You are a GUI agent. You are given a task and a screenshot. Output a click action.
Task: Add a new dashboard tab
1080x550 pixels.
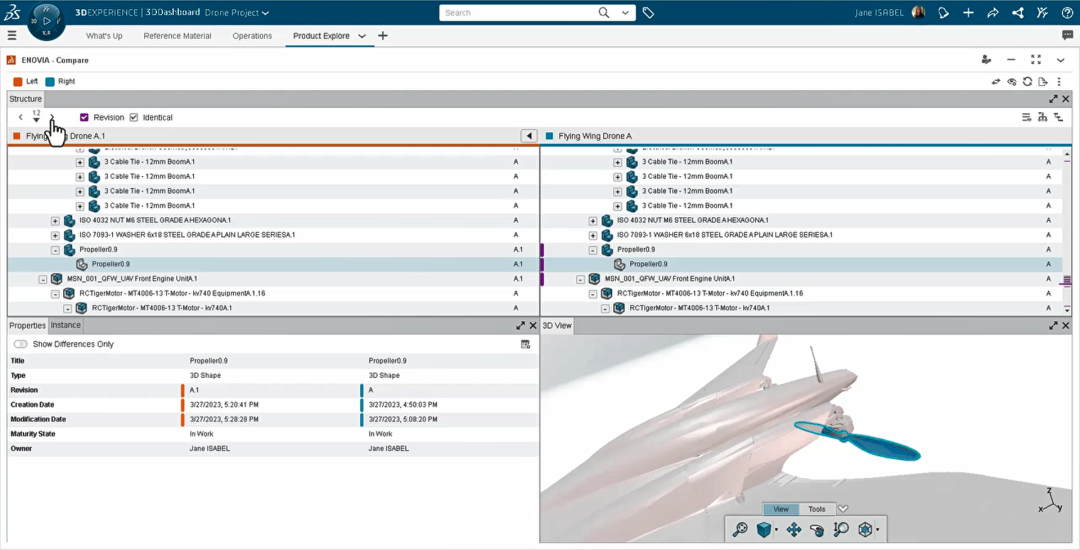(383, 36)
